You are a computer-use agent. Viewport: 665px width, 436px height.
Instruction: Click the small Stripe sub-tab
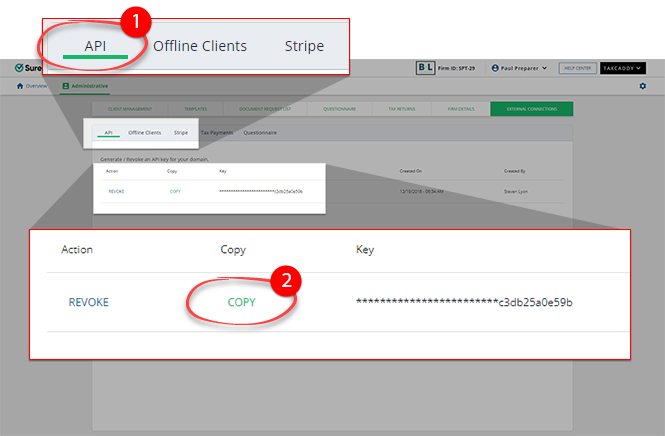pyautogui.click(x=181, y=133)
